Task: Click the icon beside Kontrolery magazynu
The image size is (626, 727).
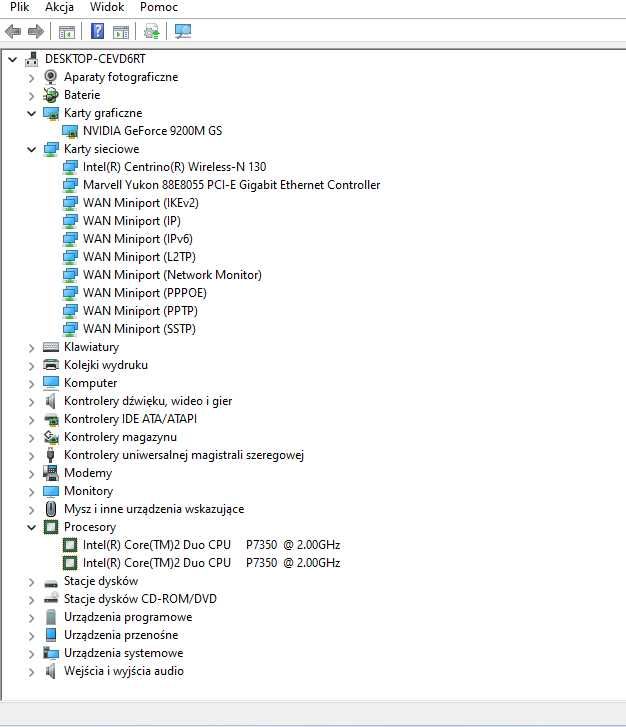Action: tap(51, 437)
